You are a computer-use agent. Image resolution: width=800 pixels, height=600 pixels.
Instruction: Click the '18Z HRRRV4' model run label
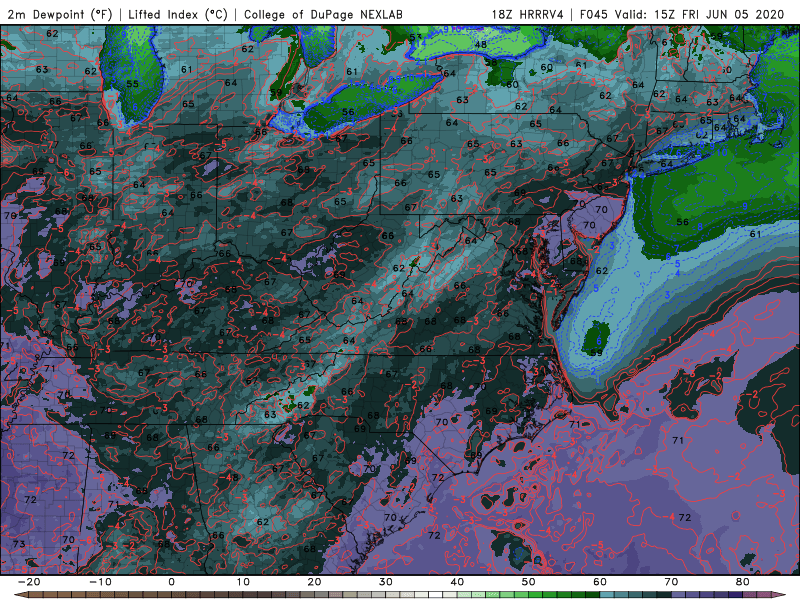pos(528,14)
